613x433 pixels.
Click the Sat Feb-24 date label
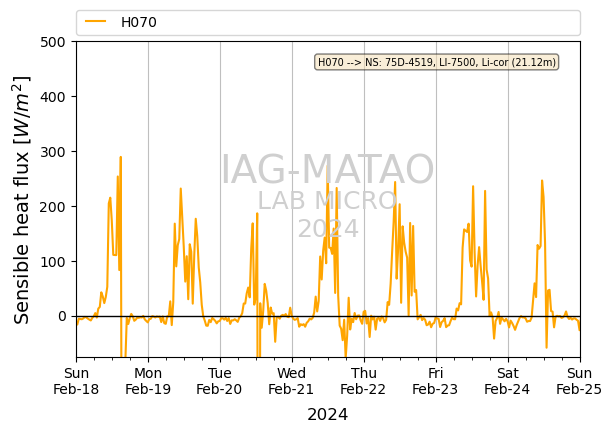point(507,381)
